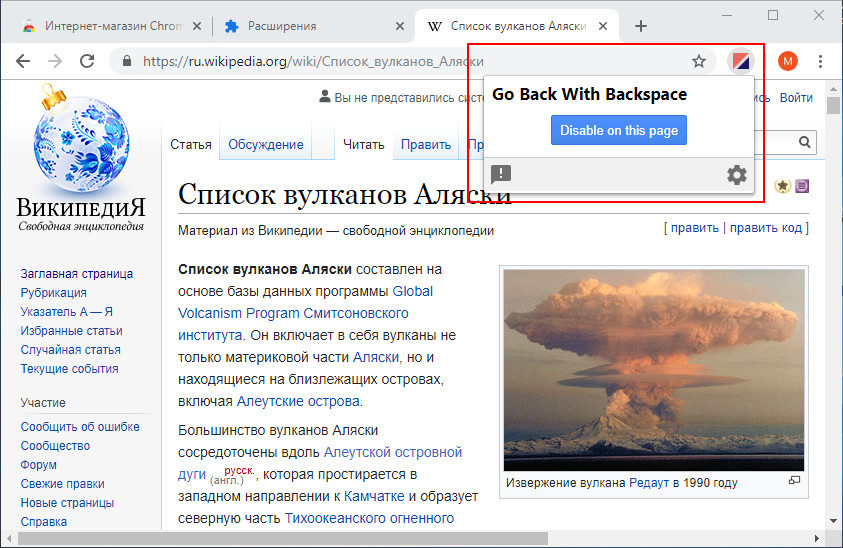
Task: Open the volcano eruption photo
Action: click(x=654, y=370)
